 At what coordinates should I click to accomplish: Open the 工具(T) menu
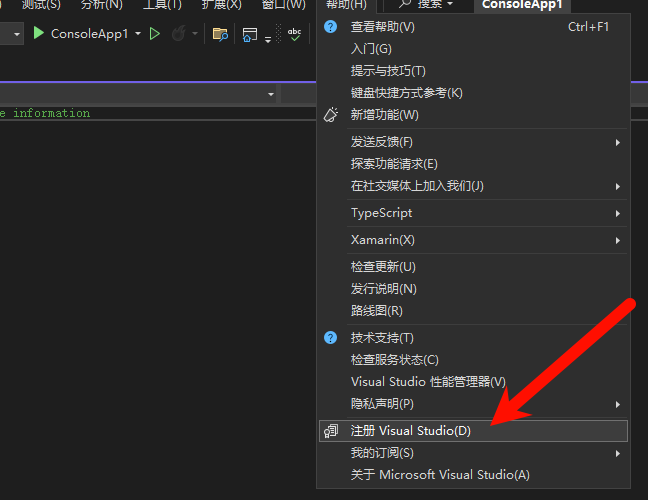(162, 5)
